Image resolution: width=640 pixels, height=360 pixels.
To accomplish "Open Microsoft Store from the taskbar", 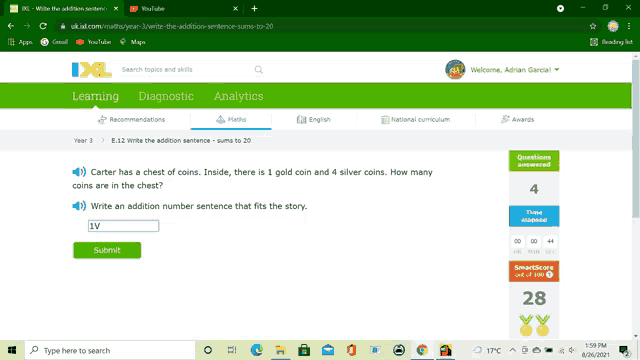I will coord(304,350).
